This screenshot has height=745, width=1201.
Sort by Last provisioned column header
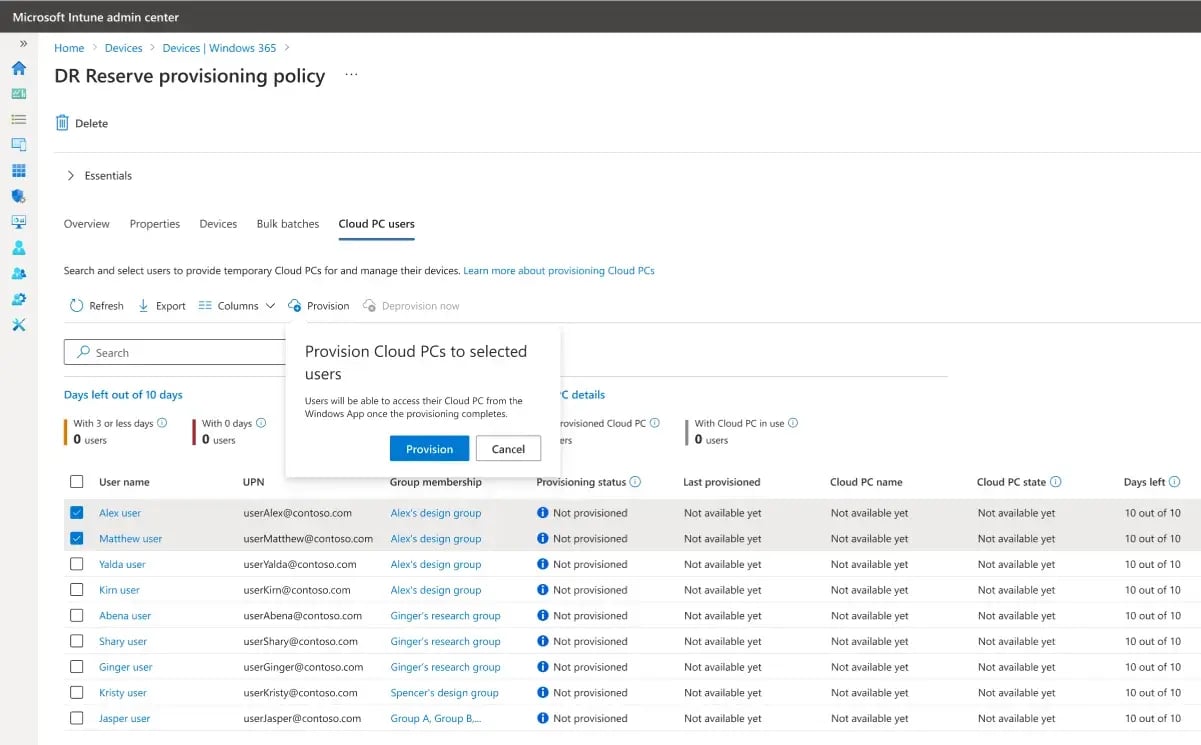pyautogui.click(x=721, y=482)
